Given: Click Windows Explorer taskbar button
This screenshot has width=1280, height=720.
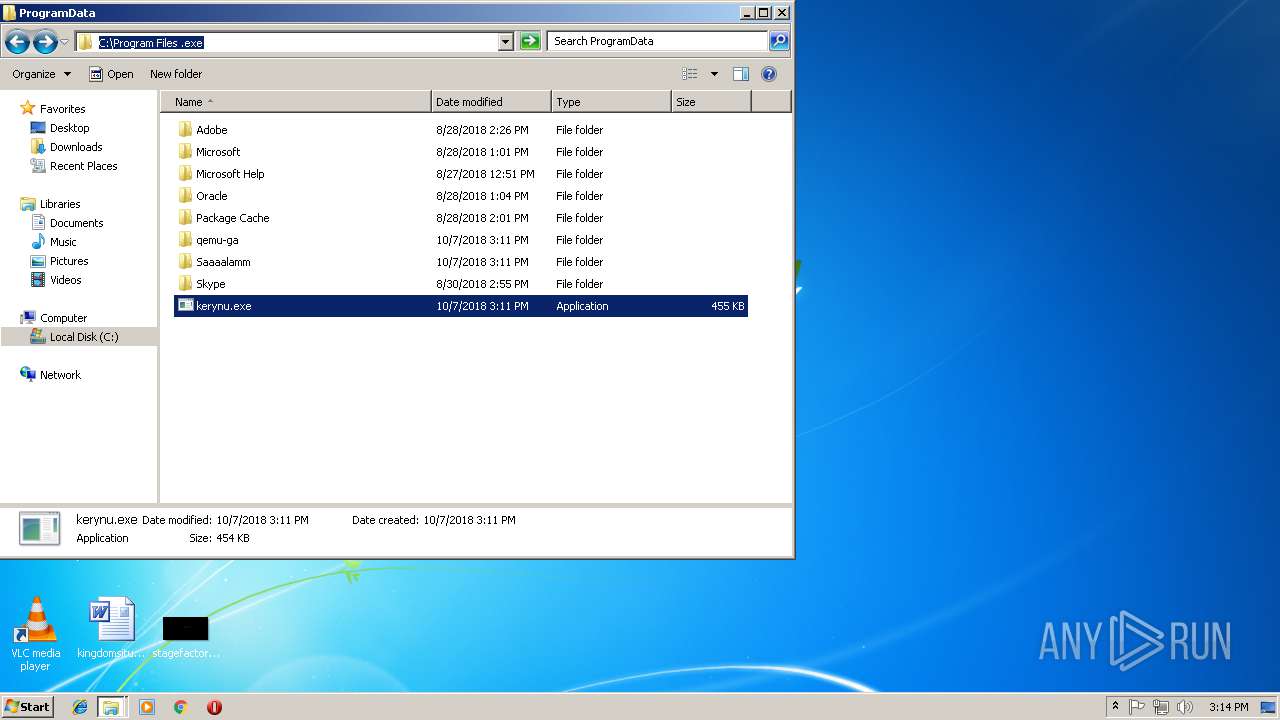Looking at the screenshot, I should pos(111,707).
